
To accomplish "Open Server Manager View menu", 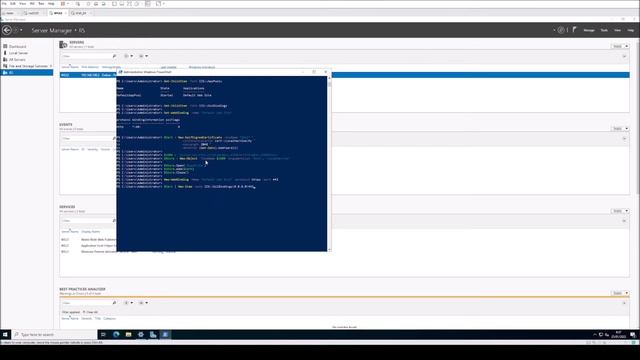I will pyautogui.click(x=618, y=30).
